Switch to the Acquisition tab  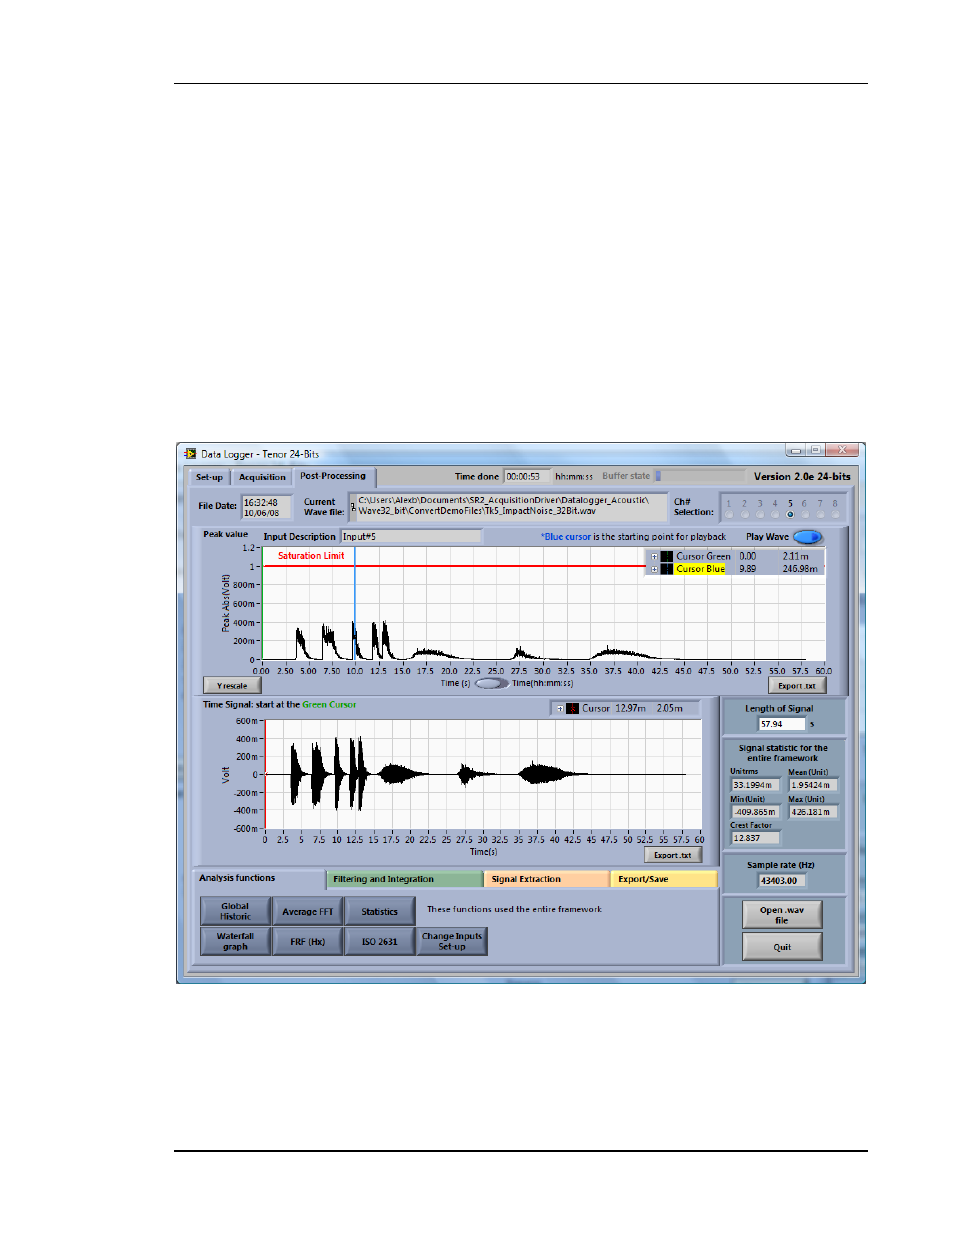(x=262, y=478)
